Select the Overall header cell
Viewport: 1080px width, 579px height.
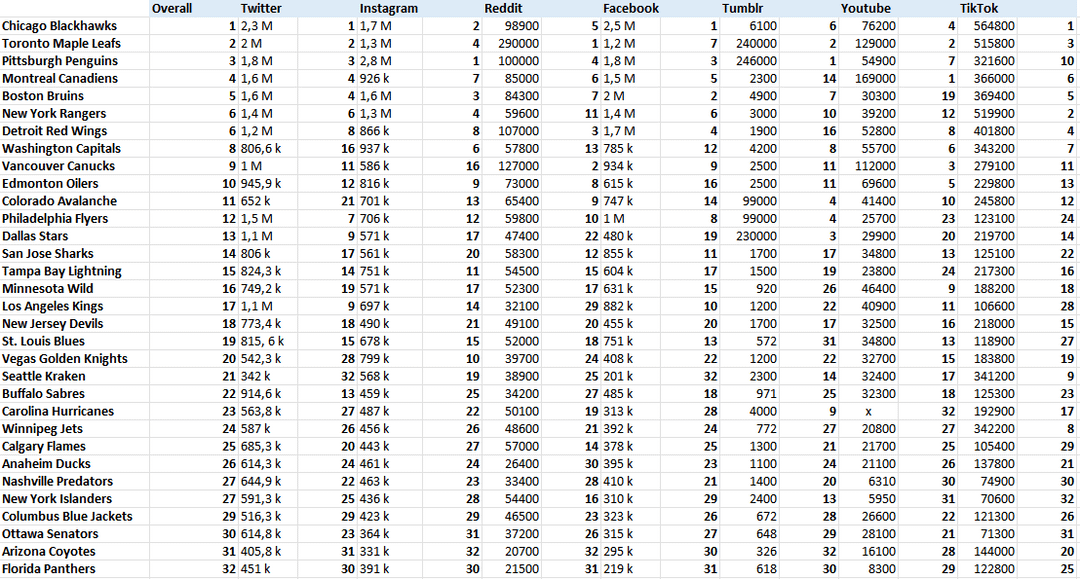click(172, 9)
